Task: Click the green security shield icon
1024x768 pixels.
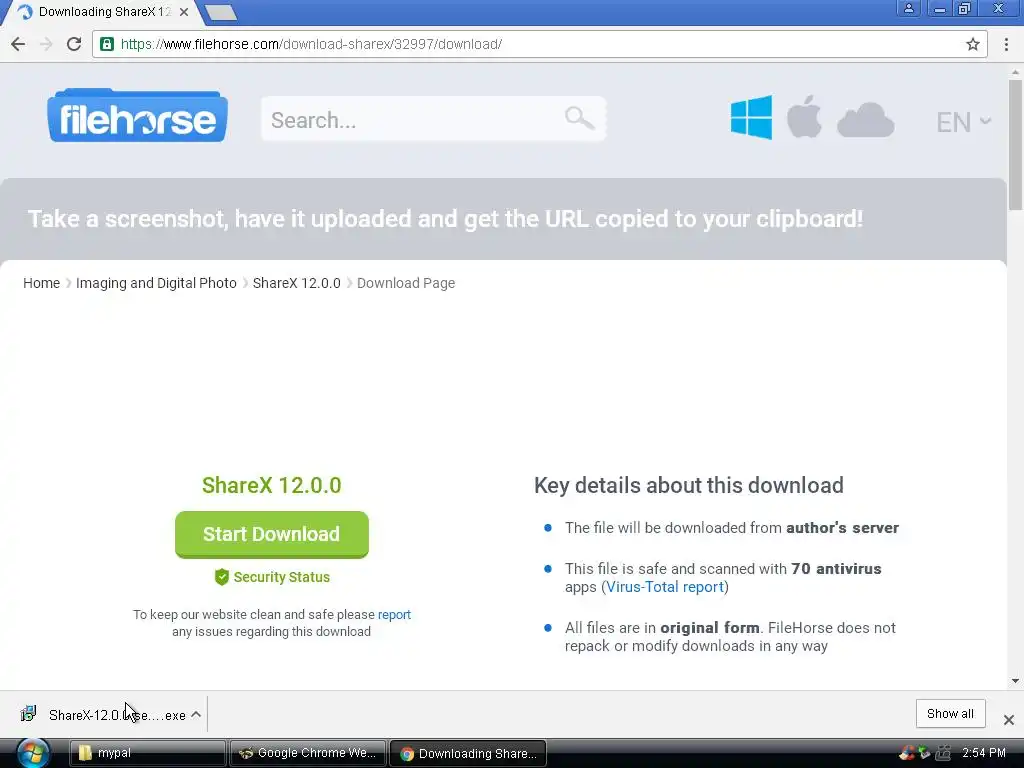Action: [222, 577]
